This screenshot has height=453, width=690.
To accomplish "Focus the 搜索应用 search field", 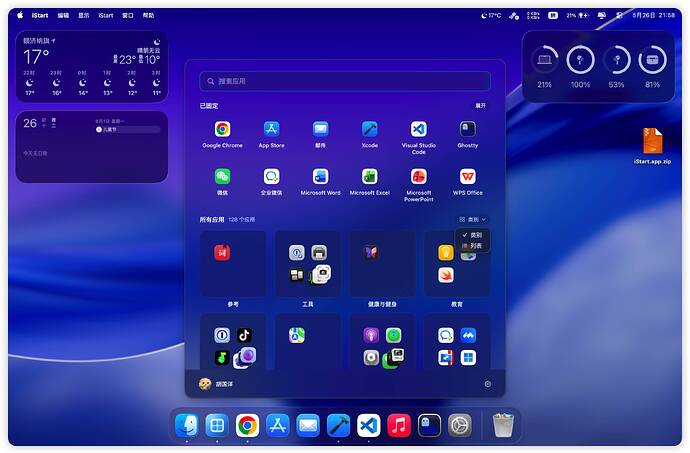I will click(345, 81).
